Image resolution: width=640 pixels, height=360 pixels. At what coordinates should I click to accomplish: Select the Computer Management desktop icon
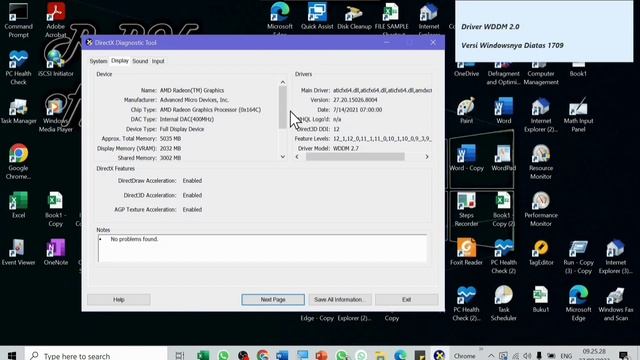pos(541,72)
